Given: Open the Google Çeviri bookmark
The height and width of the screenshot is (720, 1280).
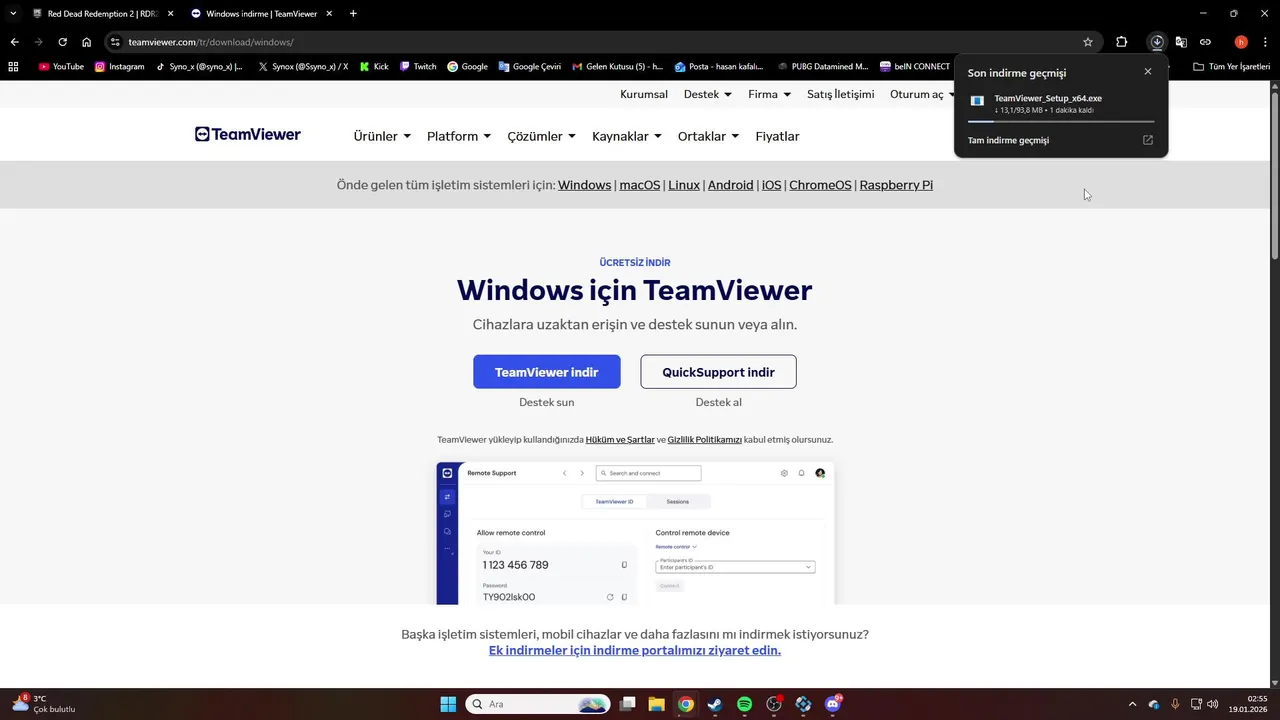Looking at the screenshot, I should point(530,67).
